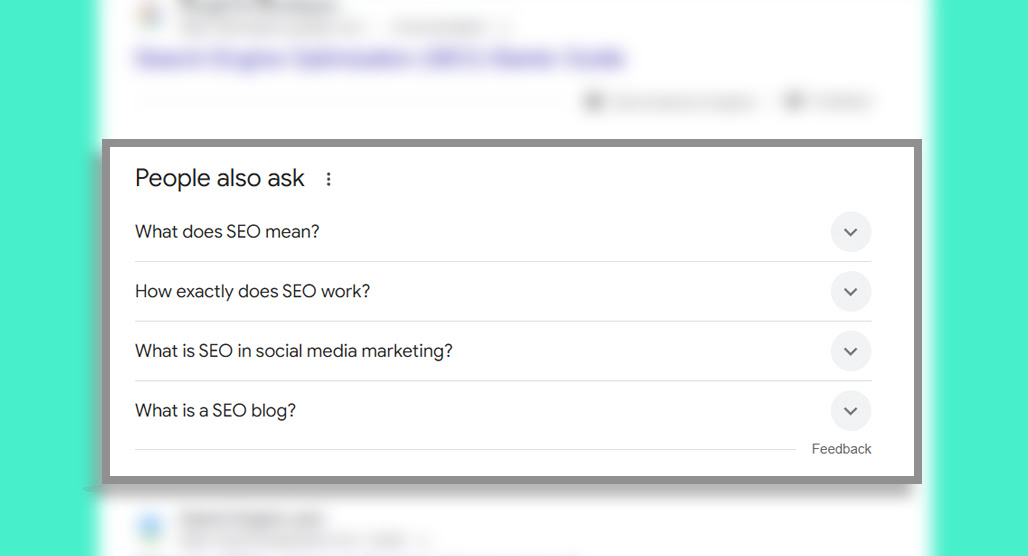This screenshot has width=1028, height=556.
Task: Click the "People also ask" heading
Action: pyautogui.click(x=220, y=178)
